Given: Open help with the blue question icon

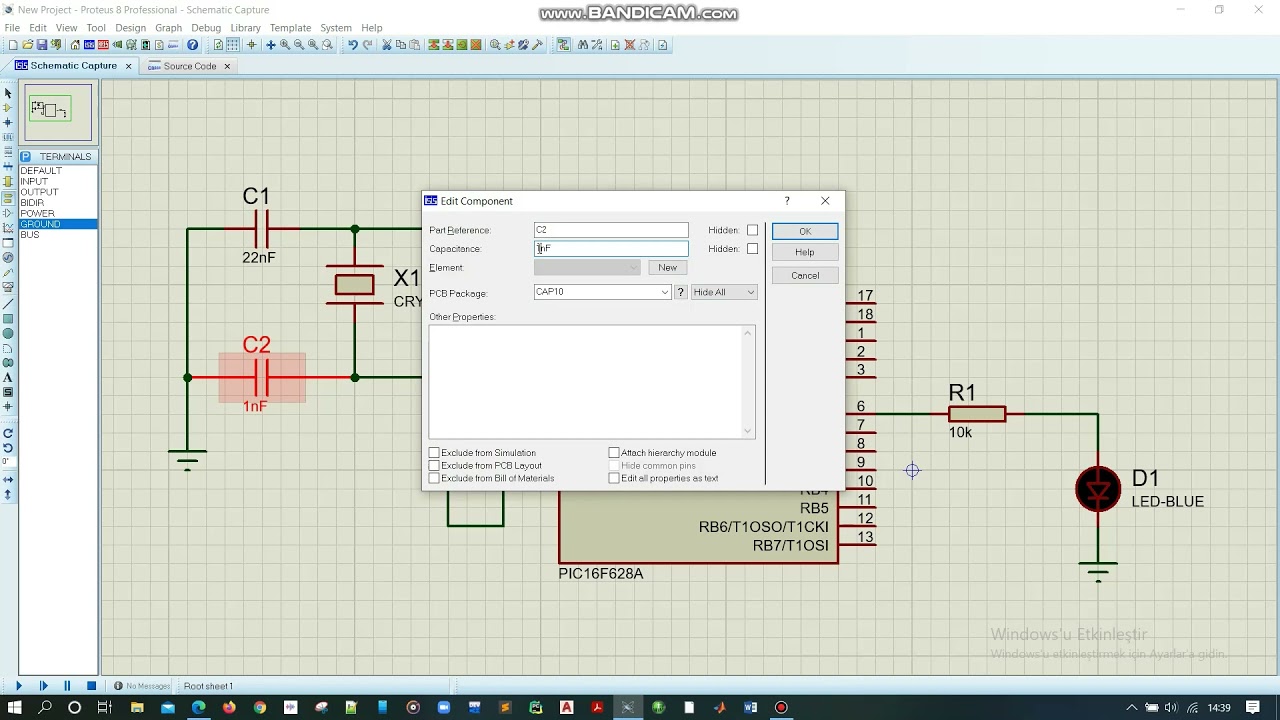Looking at the screenshot, I should pos(193,45).
